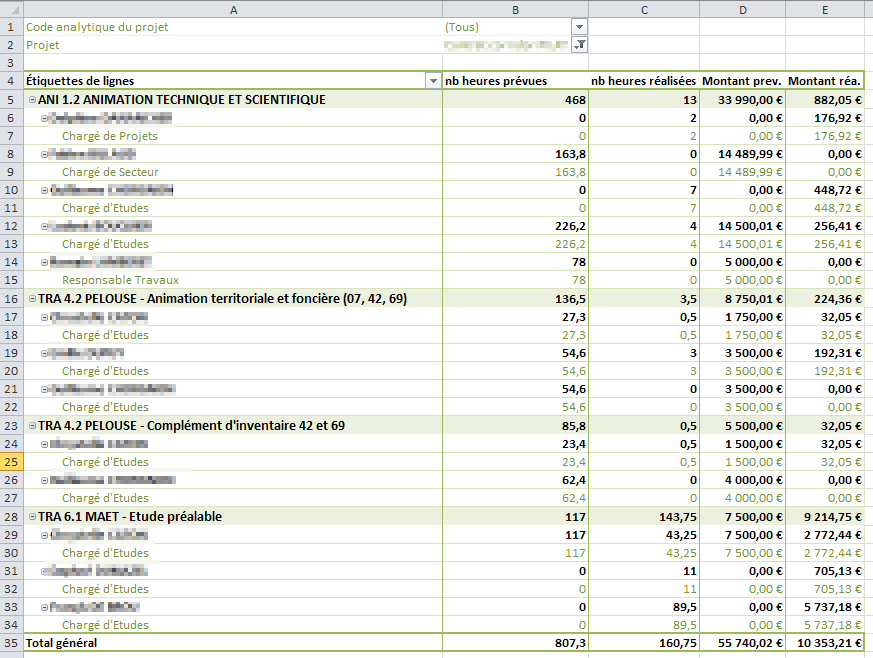Screen dimensions: 873x658
Task: Select the highlighted row 25 header
Action: pyautogui.click(x=11, y=462)
